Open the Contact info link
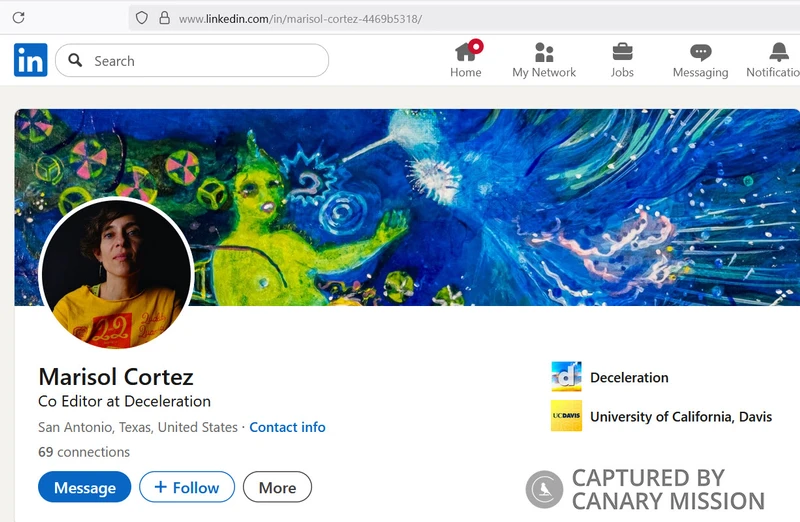Screen dimensions: 800x522 click(287, 427)
